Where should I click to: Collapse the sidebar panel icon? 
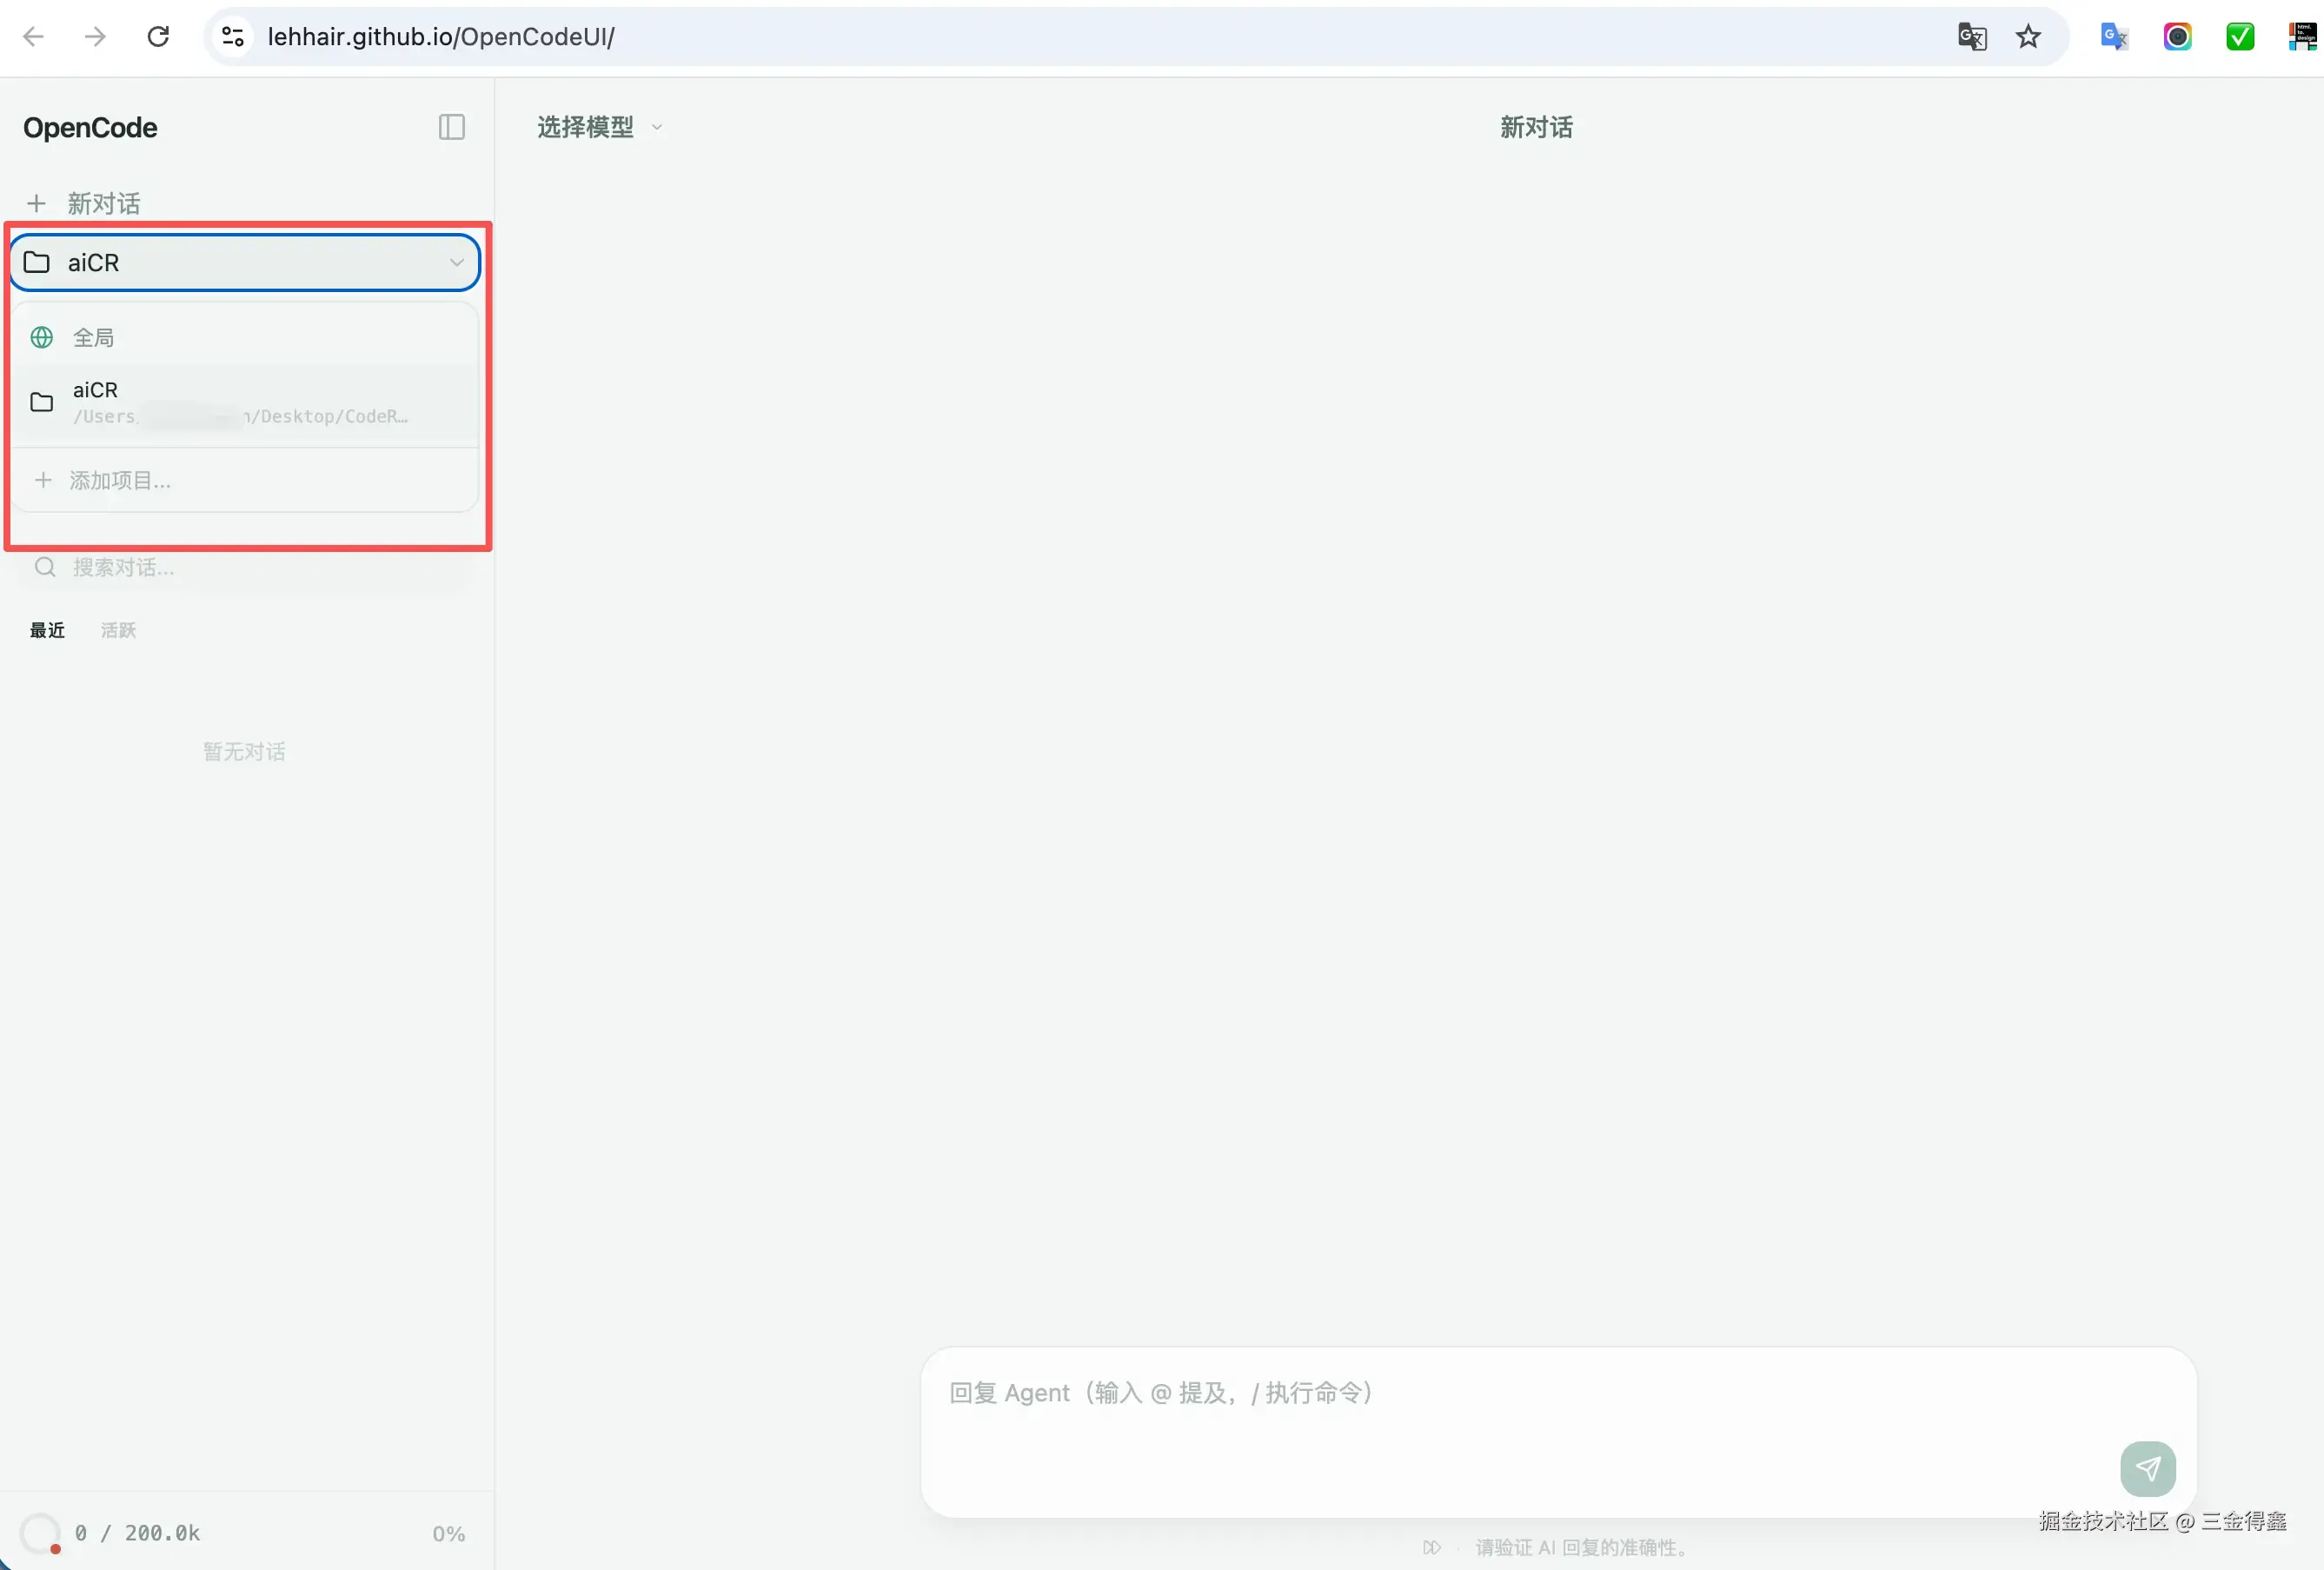(x=451, y=127)
